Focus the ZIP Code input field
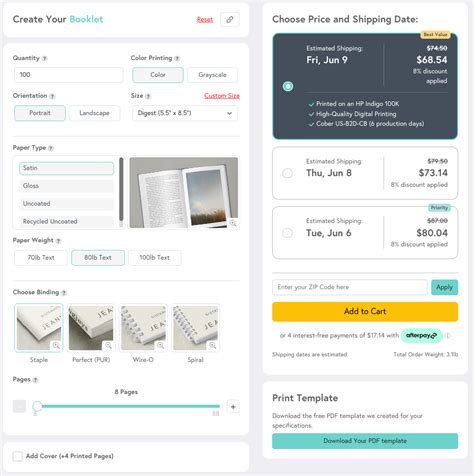Image resolution: width=474 pixels, height=476 pixels. pos(350,287)
